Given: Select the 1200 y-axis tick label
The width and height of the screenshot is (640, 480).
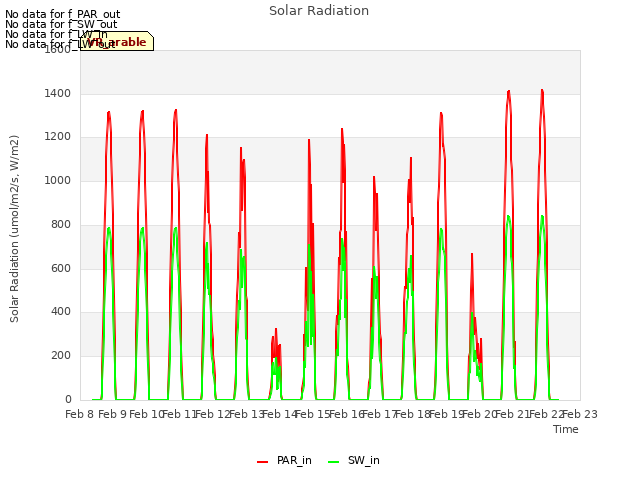Looking at the screenshot, I should tap(58, 137).
